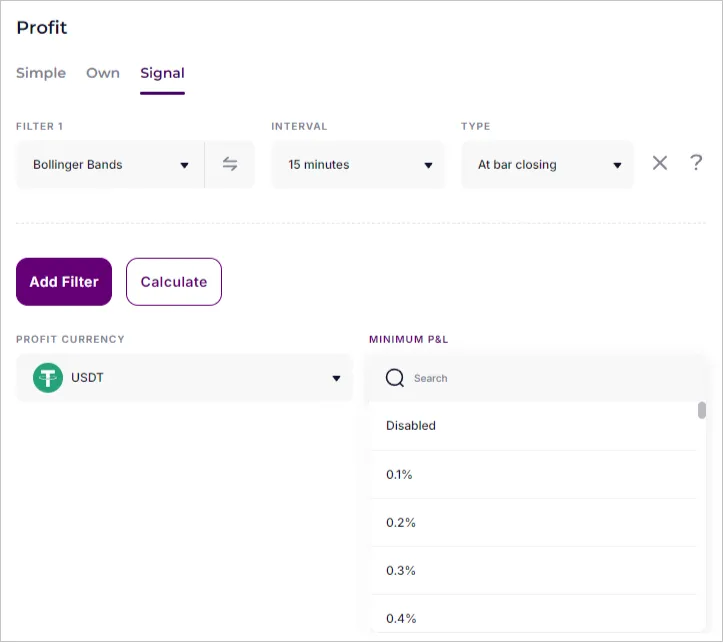This screenshot has width=723, height=642.
Task: Expand the 15 minutes interval dropdown
Action: [x=358, y=165]
